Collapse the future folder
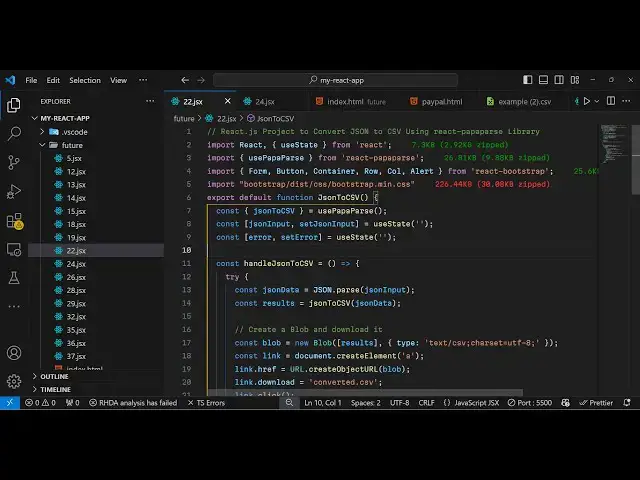 coord(97,145)
